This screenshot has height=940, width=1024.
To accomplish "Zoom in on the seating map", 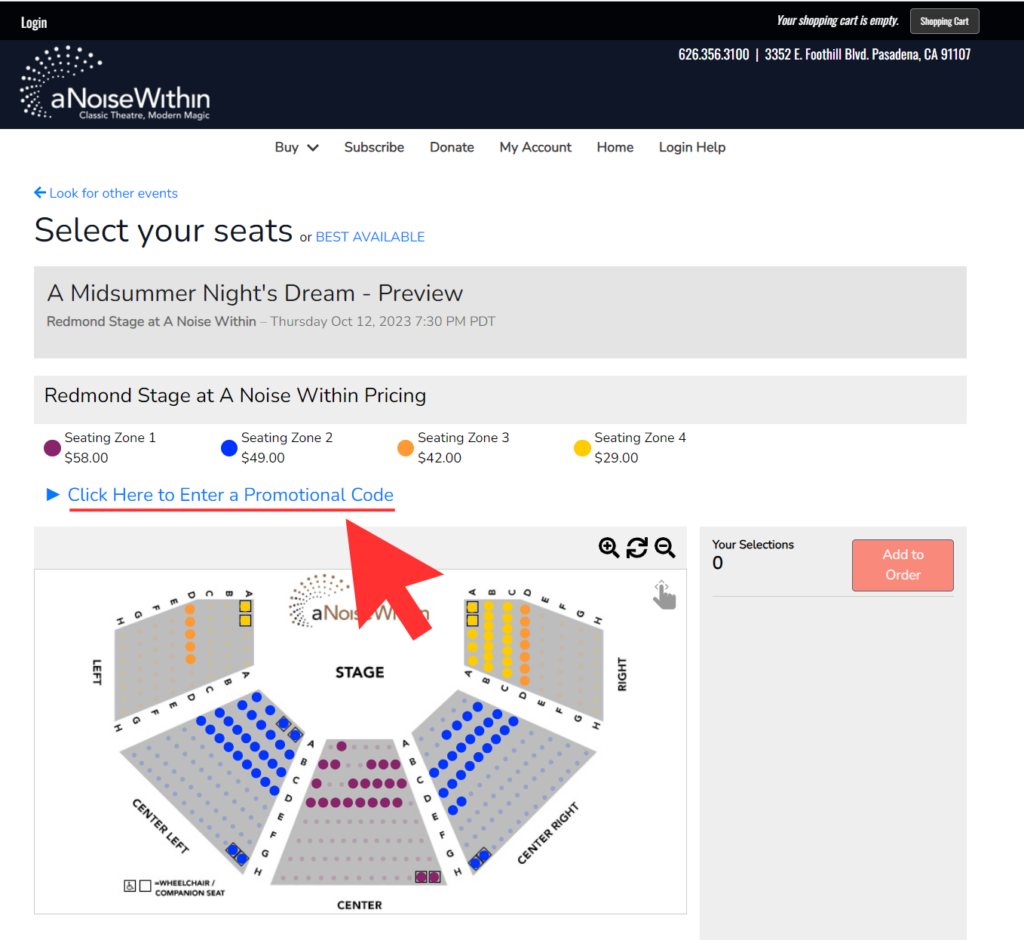I will click(x=609, y=548).
